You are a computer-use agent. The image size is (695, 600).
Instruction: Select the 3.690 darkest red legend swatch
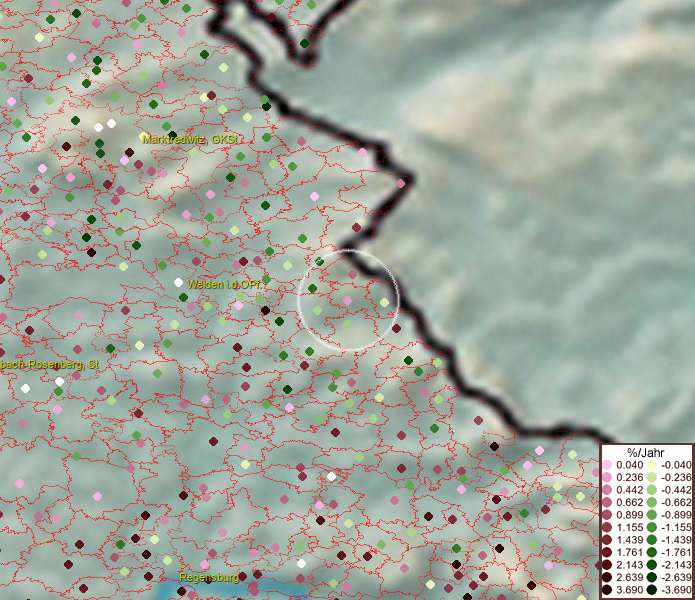pos(607,590)
